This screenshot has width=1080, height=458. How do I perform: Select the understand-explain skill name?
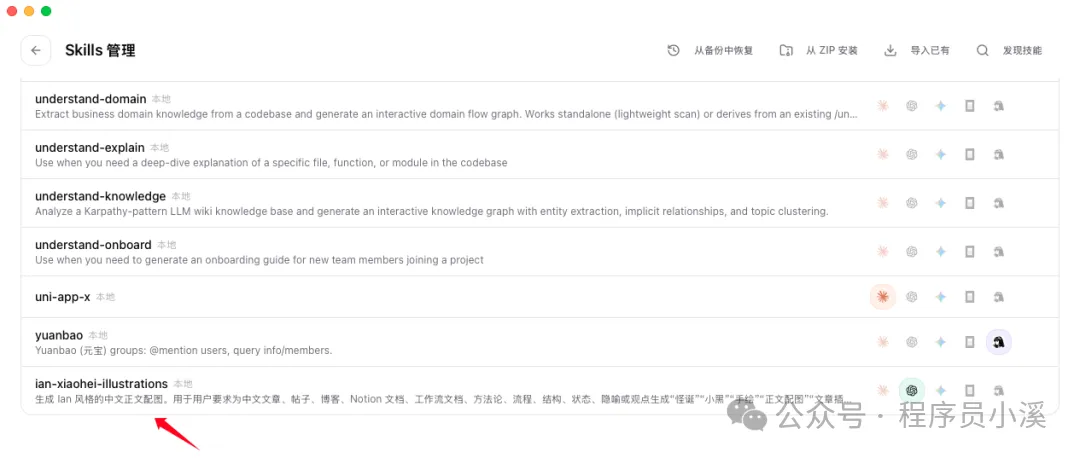[x=90, y=147]
